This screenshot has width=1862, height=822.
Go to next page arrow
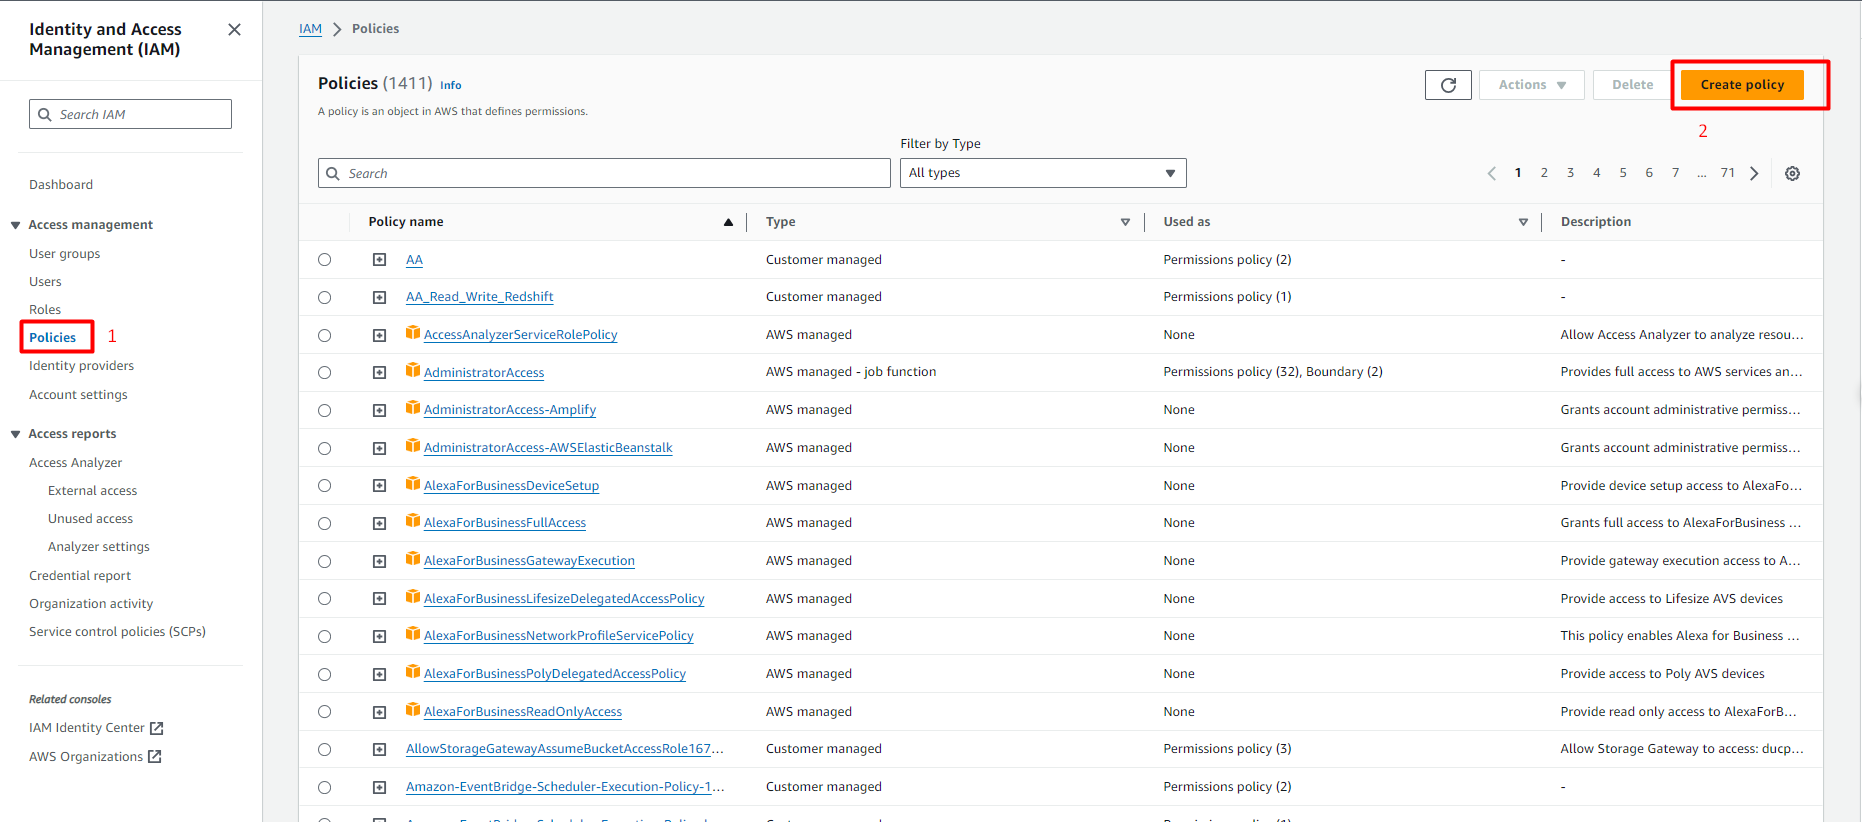click(x=1754, y=174)
